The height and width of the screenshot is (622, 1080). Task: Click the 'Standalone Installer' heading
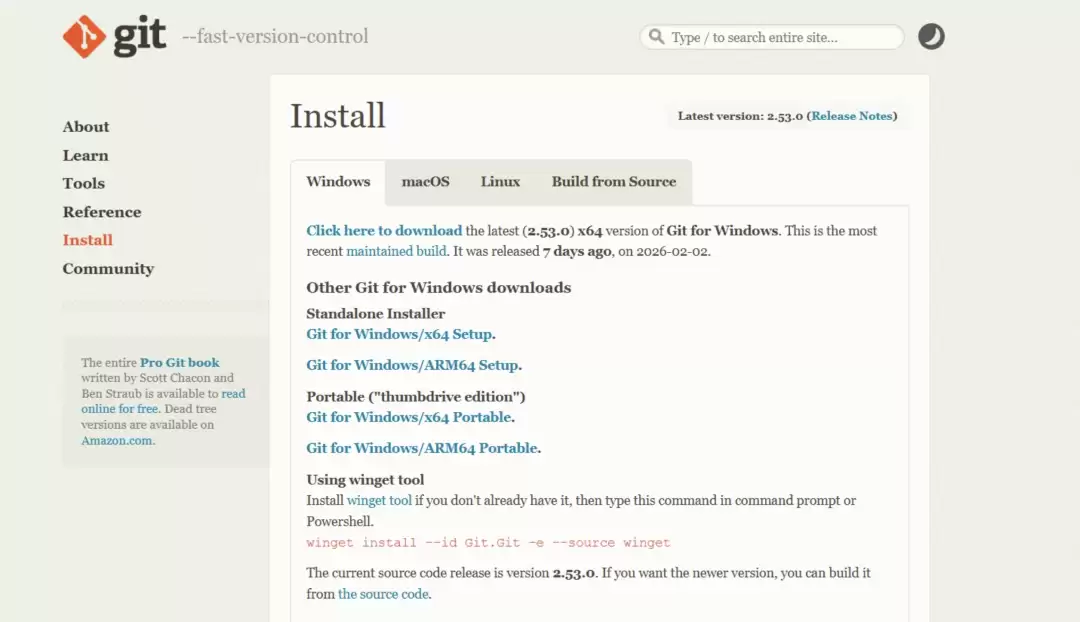click(x=375, y=313)
